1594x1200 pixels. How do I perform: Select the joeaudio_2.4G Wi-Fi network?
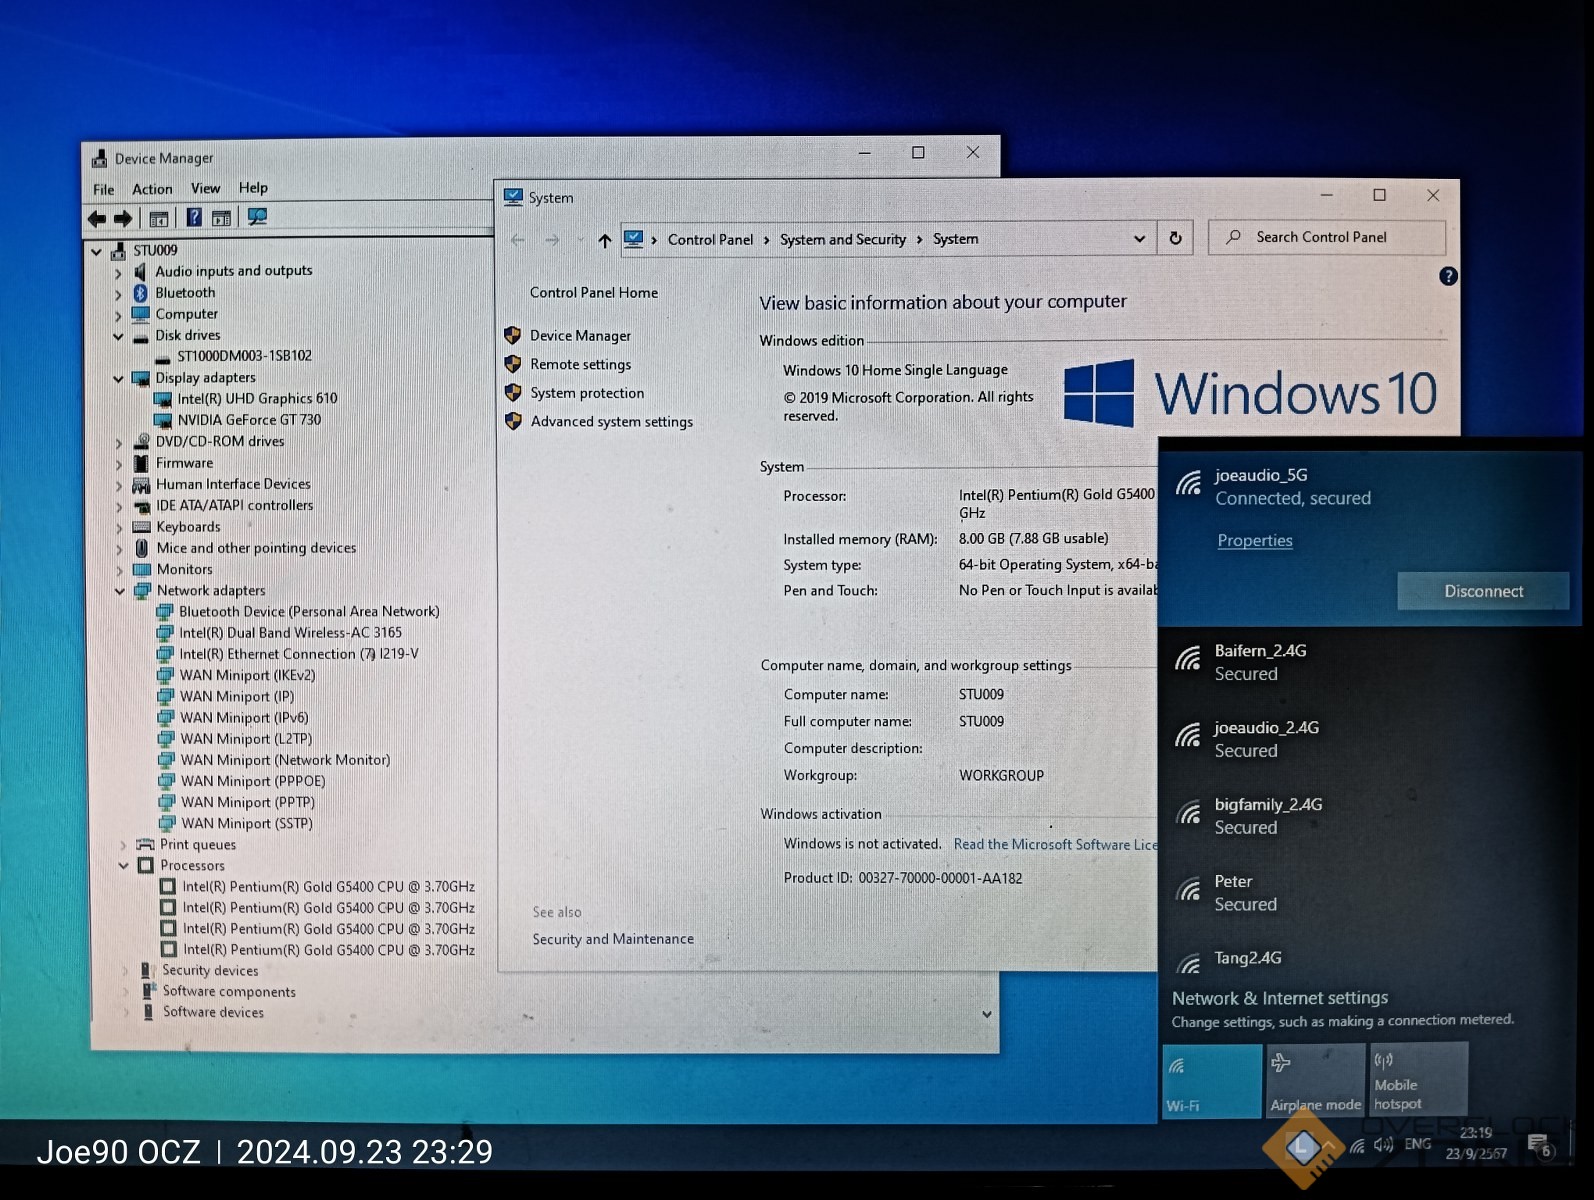point(1370,739)
